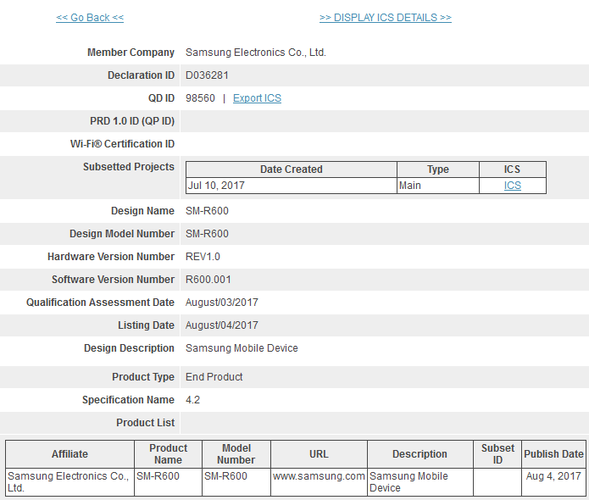
Task: Click the Design Model Number value SM-R600
Action: point(207,234)
